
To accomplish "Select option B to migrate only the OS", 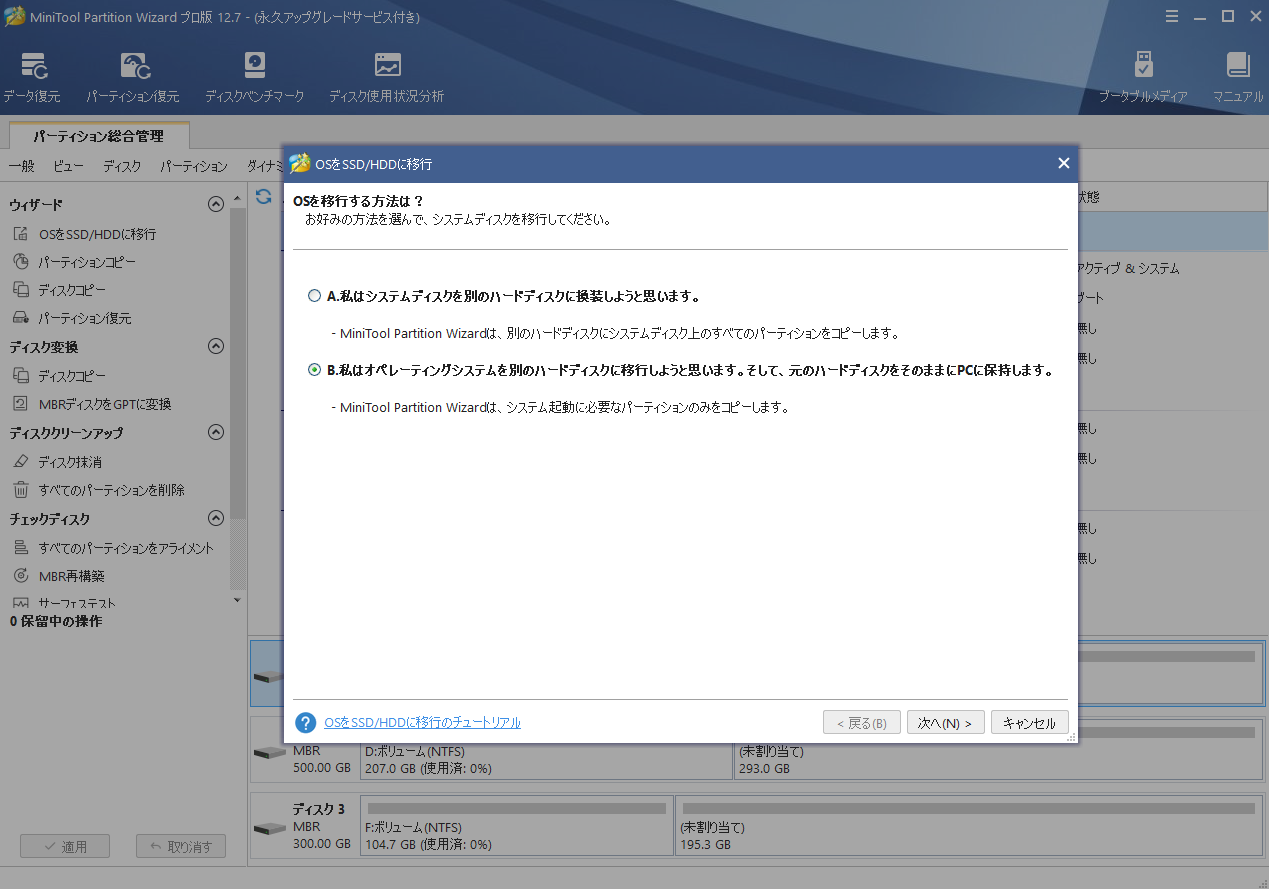I will (x=315, y=370).
